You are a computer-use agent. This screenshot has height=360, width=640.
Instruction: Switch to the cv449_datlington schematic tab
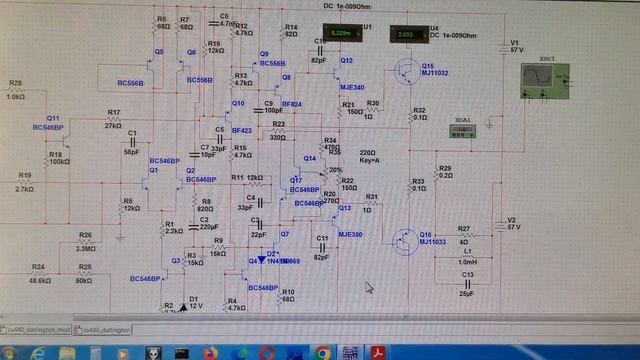pos(103,330)
